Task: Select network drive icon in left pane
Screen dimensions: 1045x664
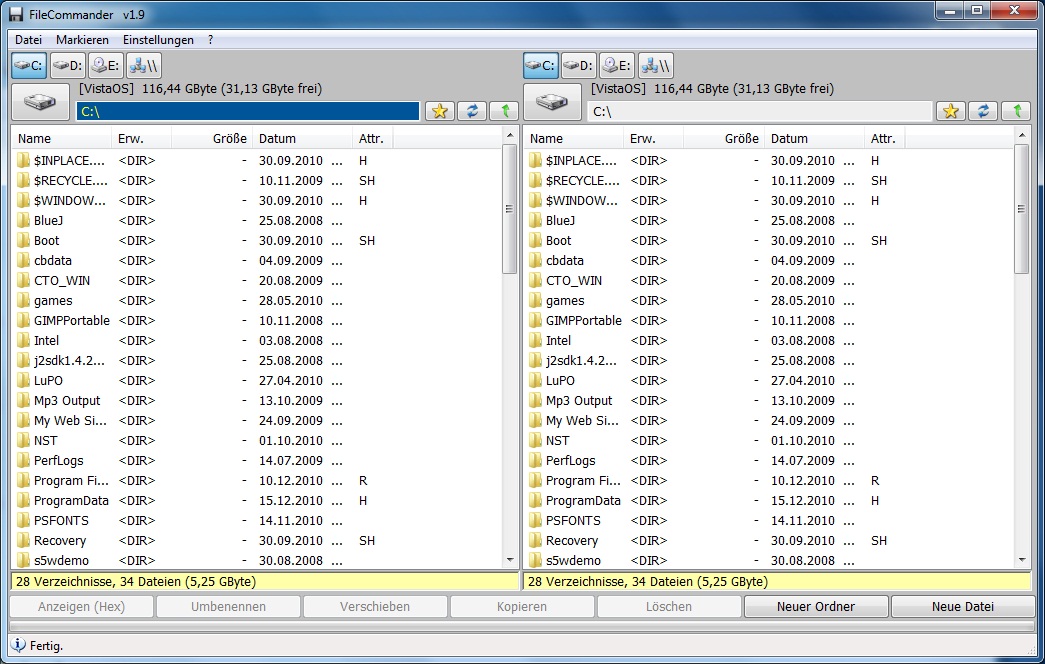Action: click(x=144, y=66)
